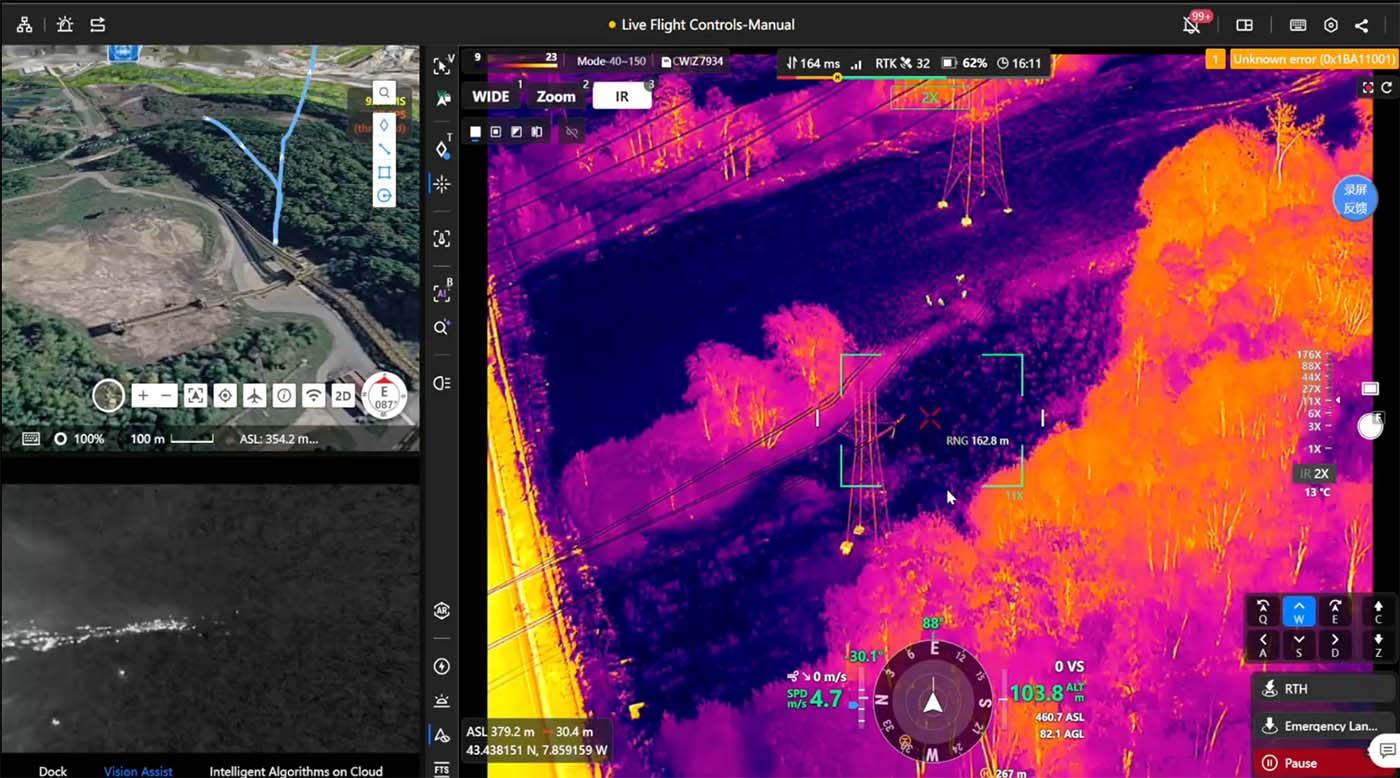Select the map polygon area tool
Image resolution: width=1400 pixels, height=778 pixels.
tap(384, 172)
